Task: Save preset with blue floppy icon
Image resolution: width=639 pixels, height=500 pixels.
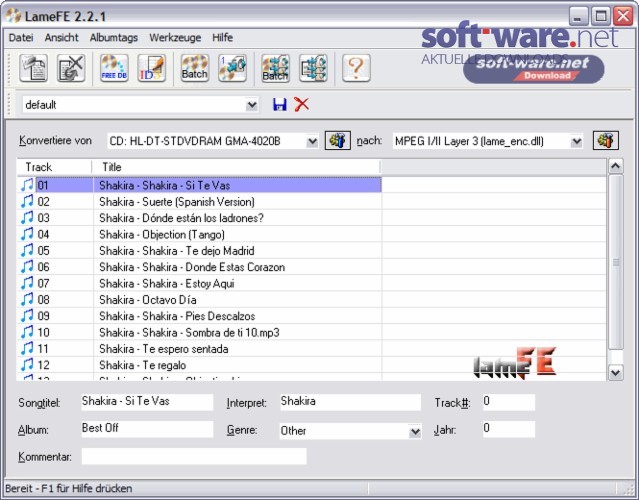Action: (x=280, y=105)
